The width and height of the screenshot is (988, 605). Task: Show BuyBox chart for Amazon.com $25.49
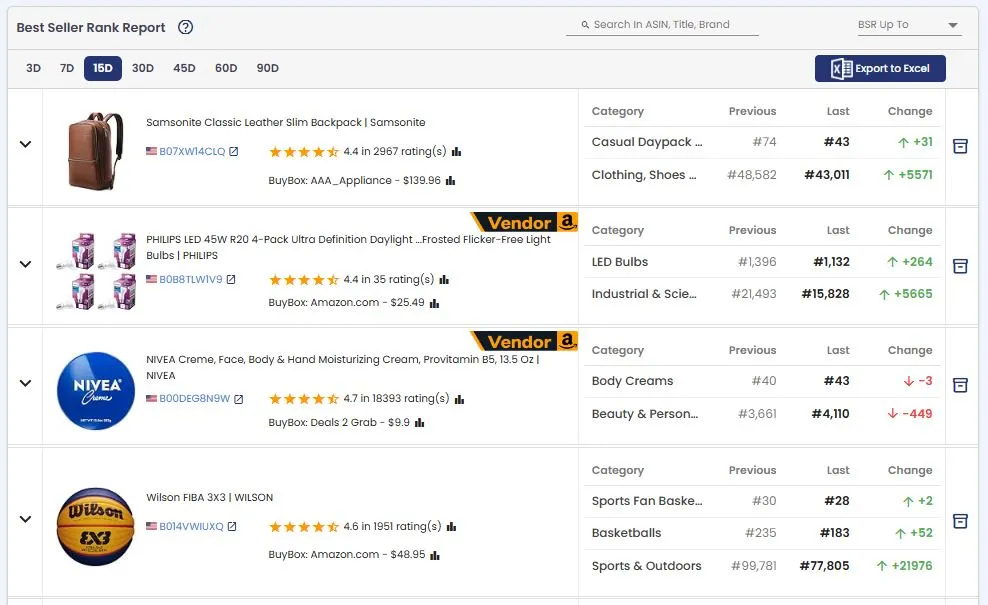coord(434,303)
